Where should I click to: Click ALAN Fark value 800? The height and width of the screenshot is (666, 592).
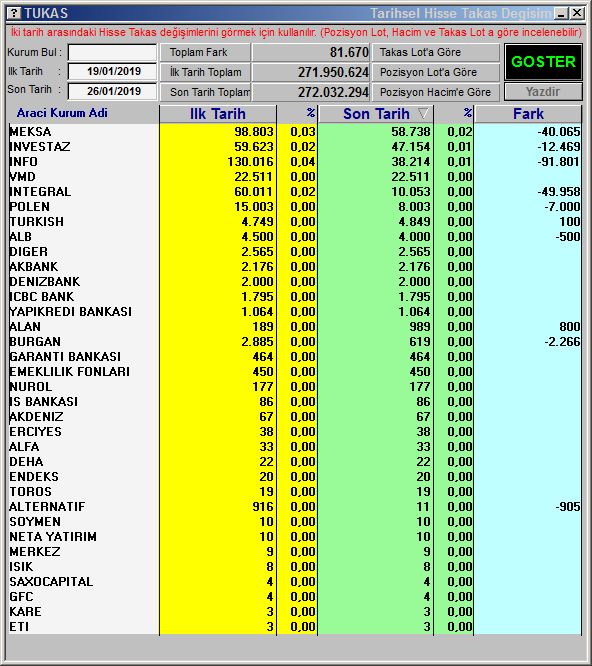click(569, 327)
